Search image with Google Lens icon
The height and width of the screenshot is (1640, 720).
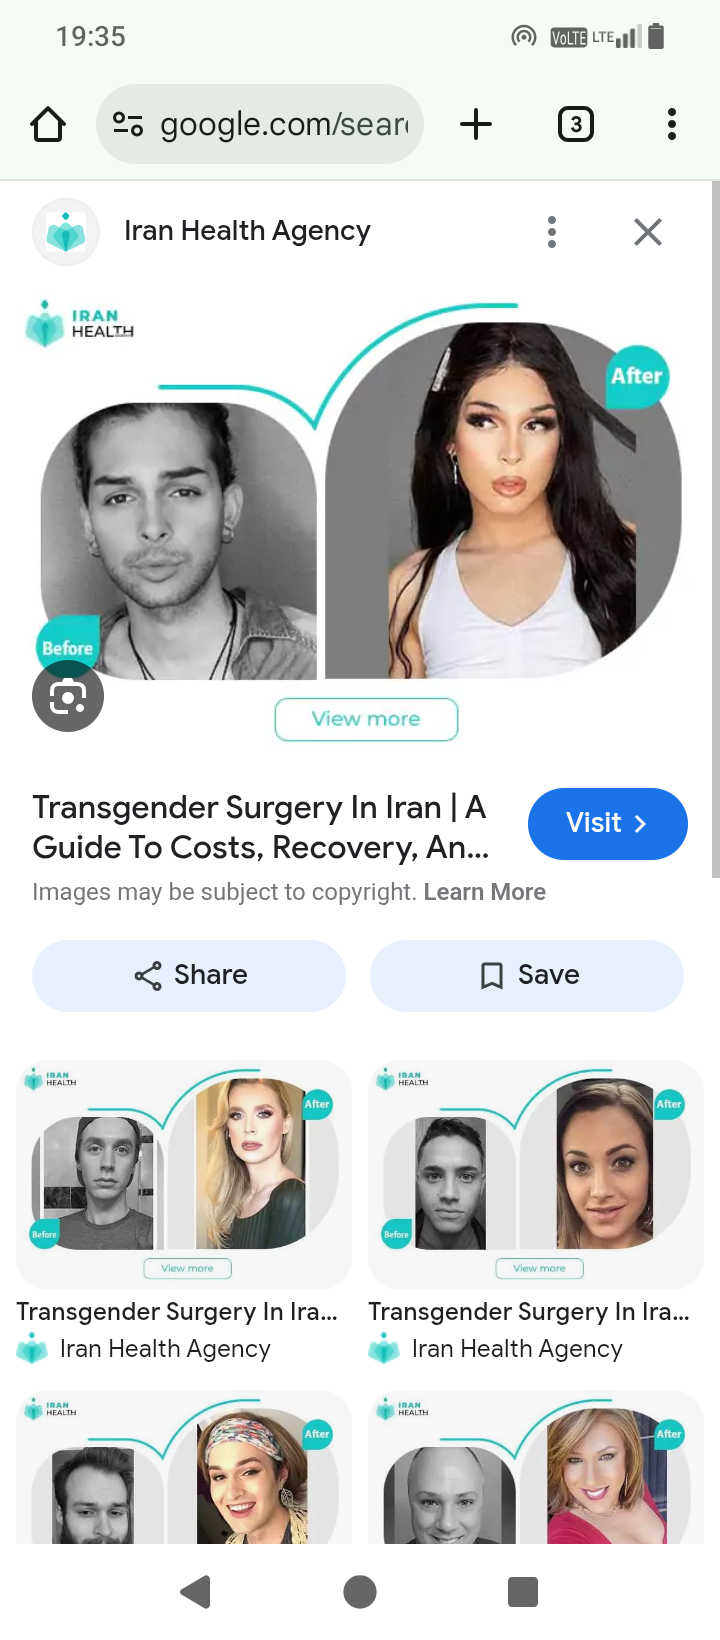68,696
